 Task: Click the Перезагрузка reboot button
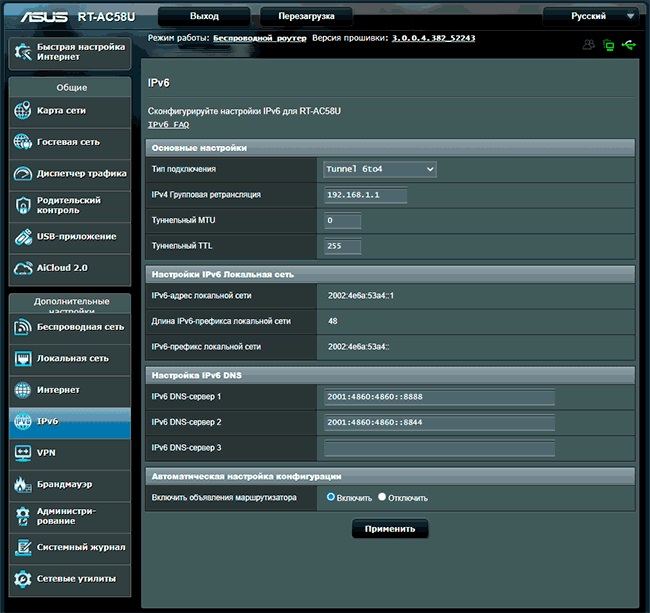[x=306, y=17]
